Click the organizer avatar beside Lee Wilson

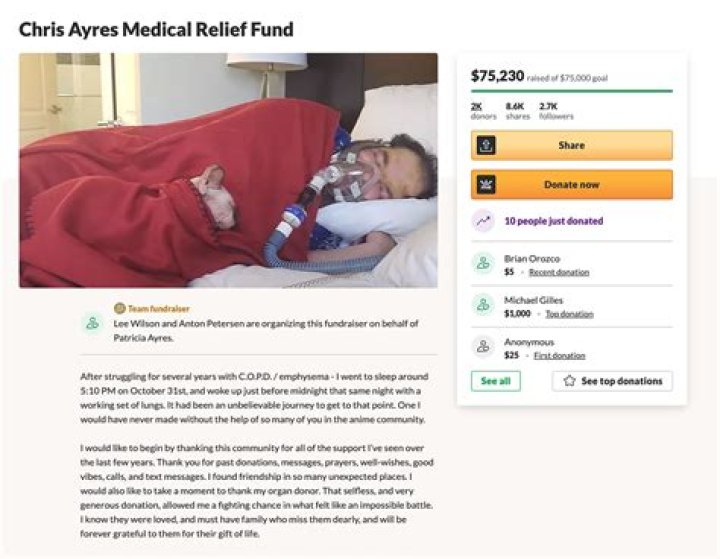(93, 323)
